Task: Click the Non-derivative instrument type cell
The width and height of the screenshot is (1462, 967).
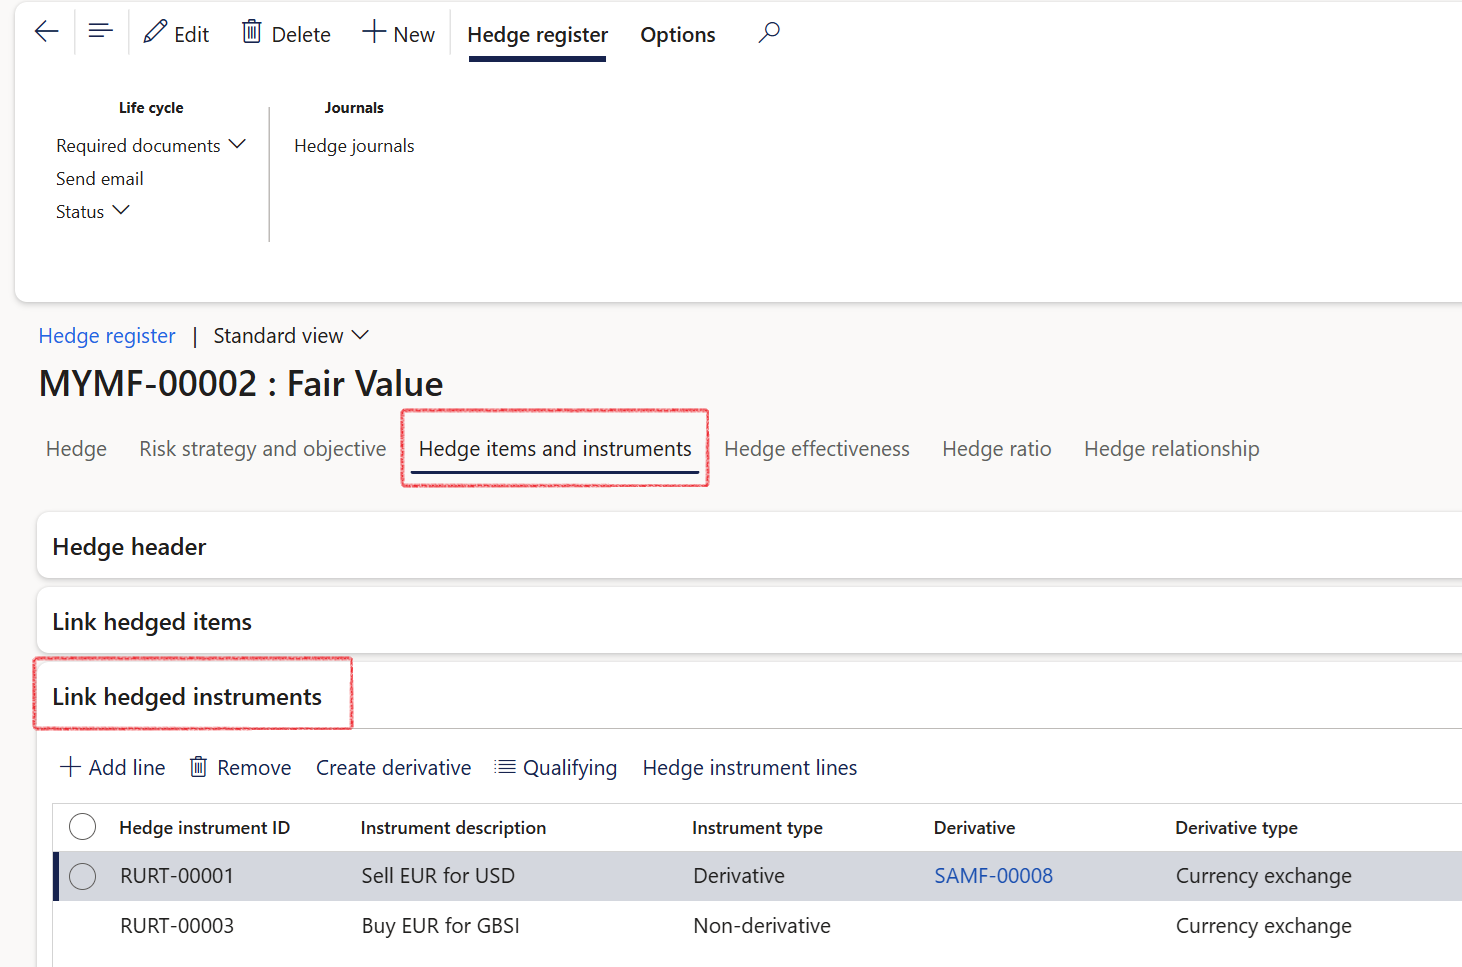Action: 762,926
